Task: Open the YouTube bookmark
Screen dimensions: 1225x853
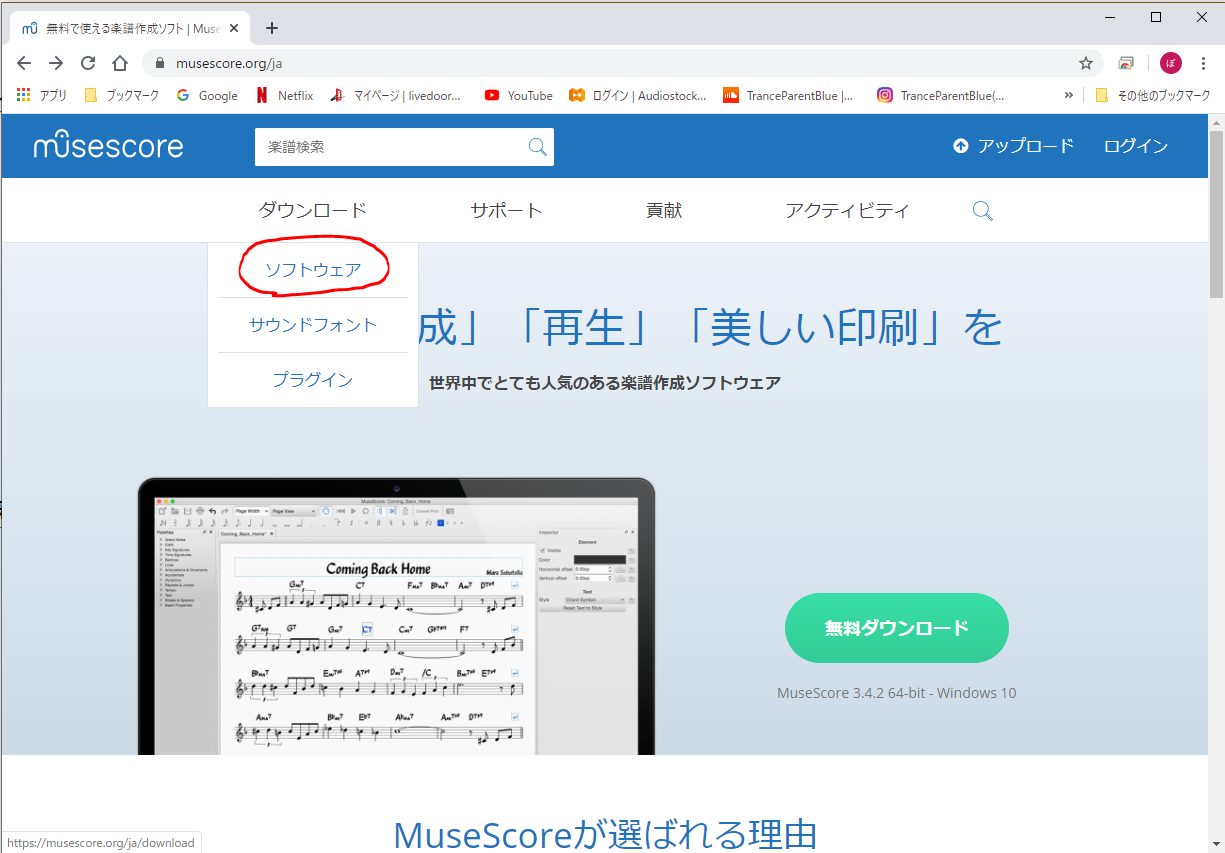Action: click(518, 95)
